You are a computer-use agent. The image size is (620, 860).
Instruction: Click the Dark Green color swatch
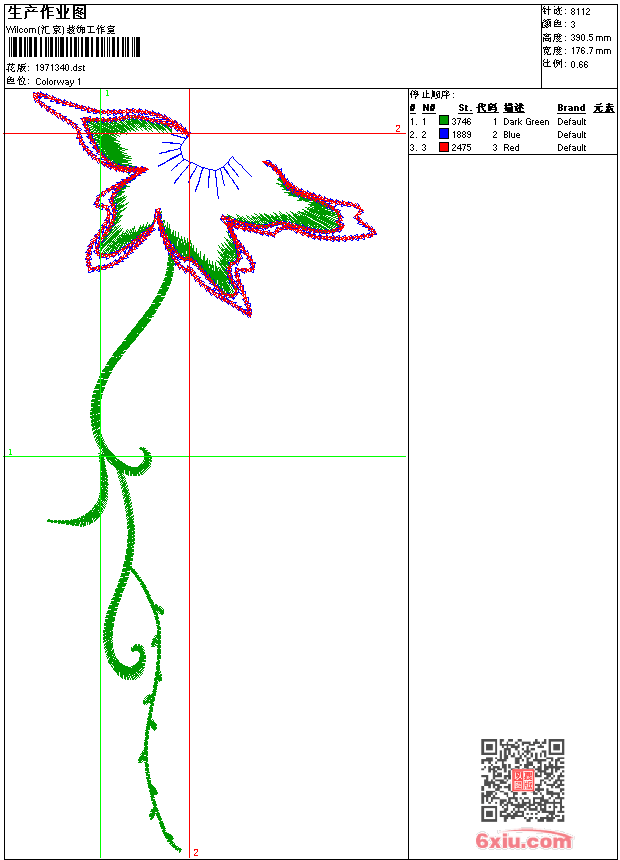(444, 121)
